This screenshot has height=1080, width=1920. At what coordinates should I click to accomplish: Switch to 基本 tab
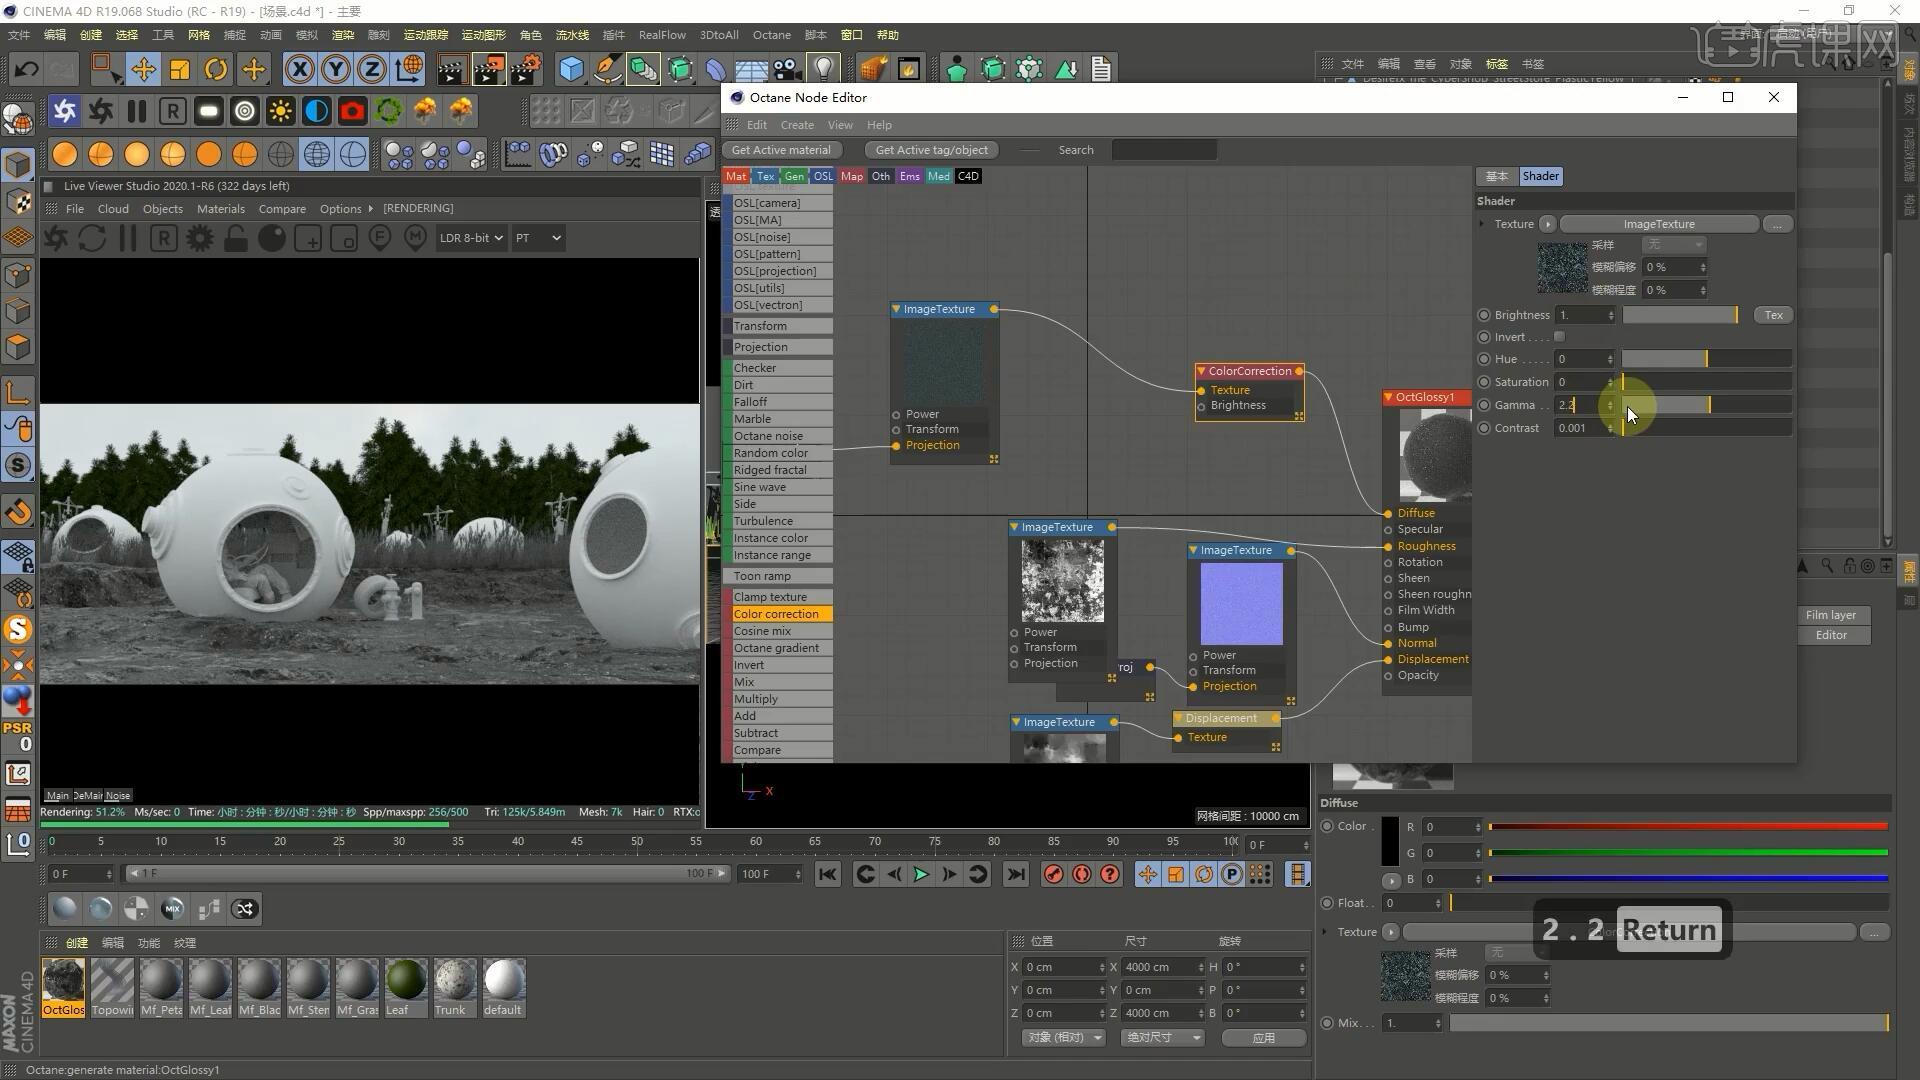click(1496, 176)
